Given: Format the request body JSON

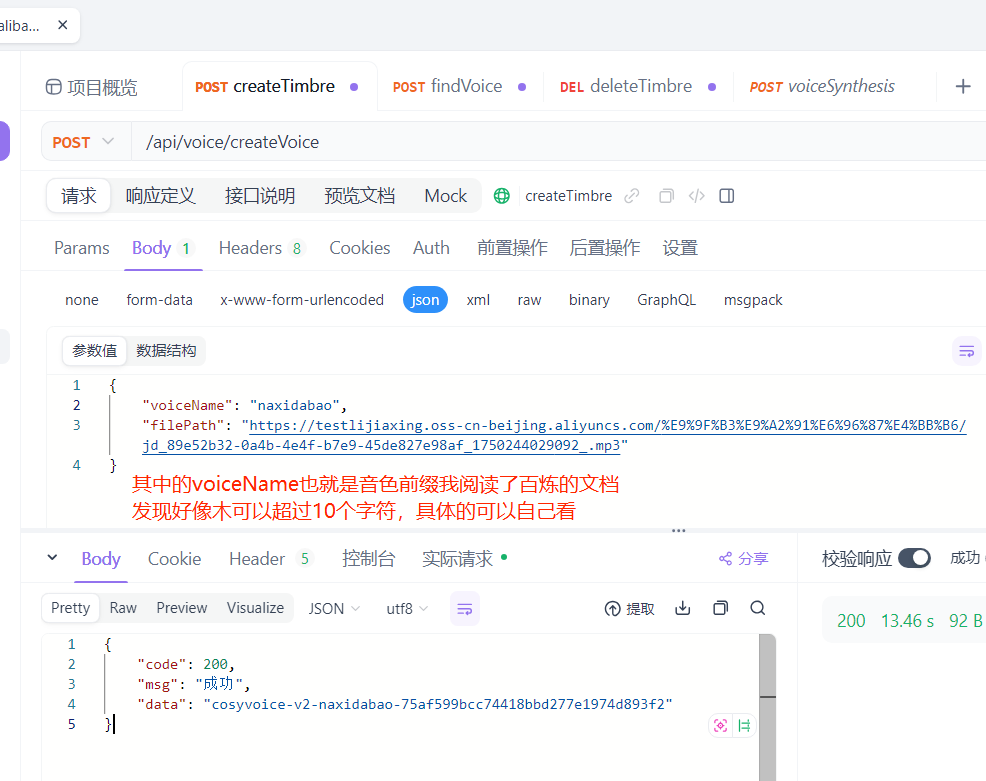Looking at the screenshot, I should click(966, 351).
